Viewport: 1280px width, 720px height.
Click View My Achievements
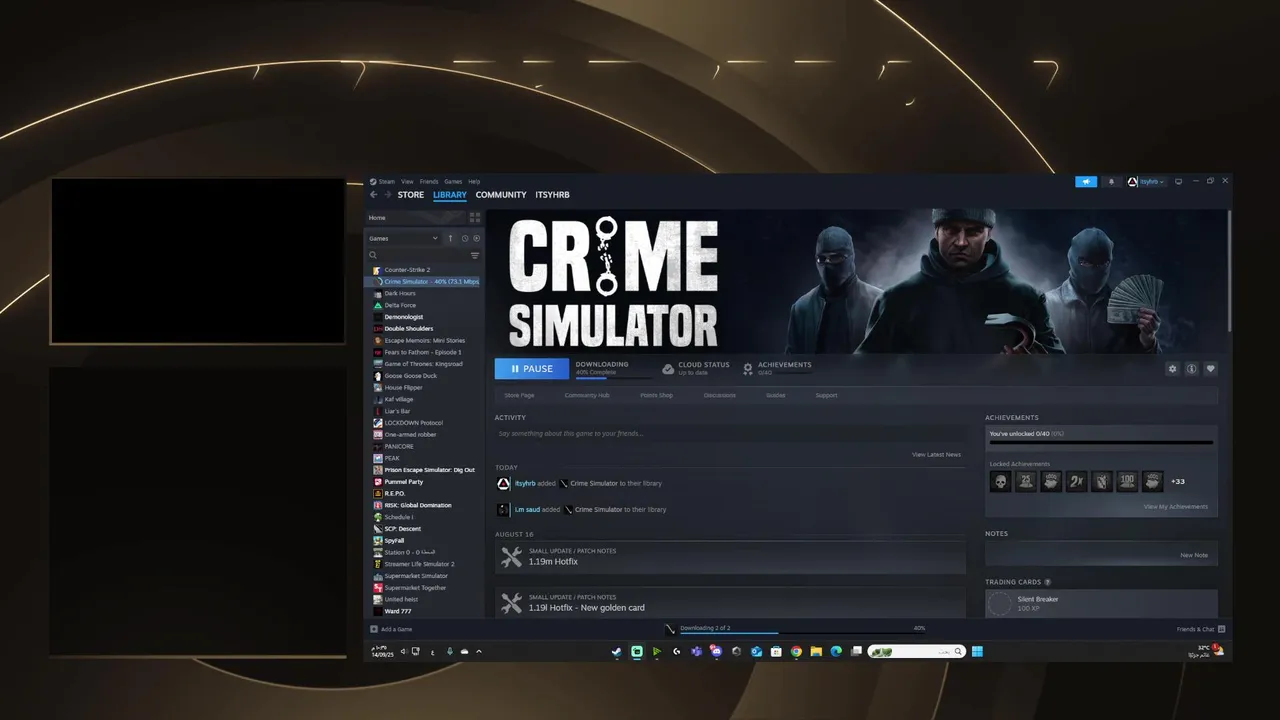click(x=1176, y=507)
